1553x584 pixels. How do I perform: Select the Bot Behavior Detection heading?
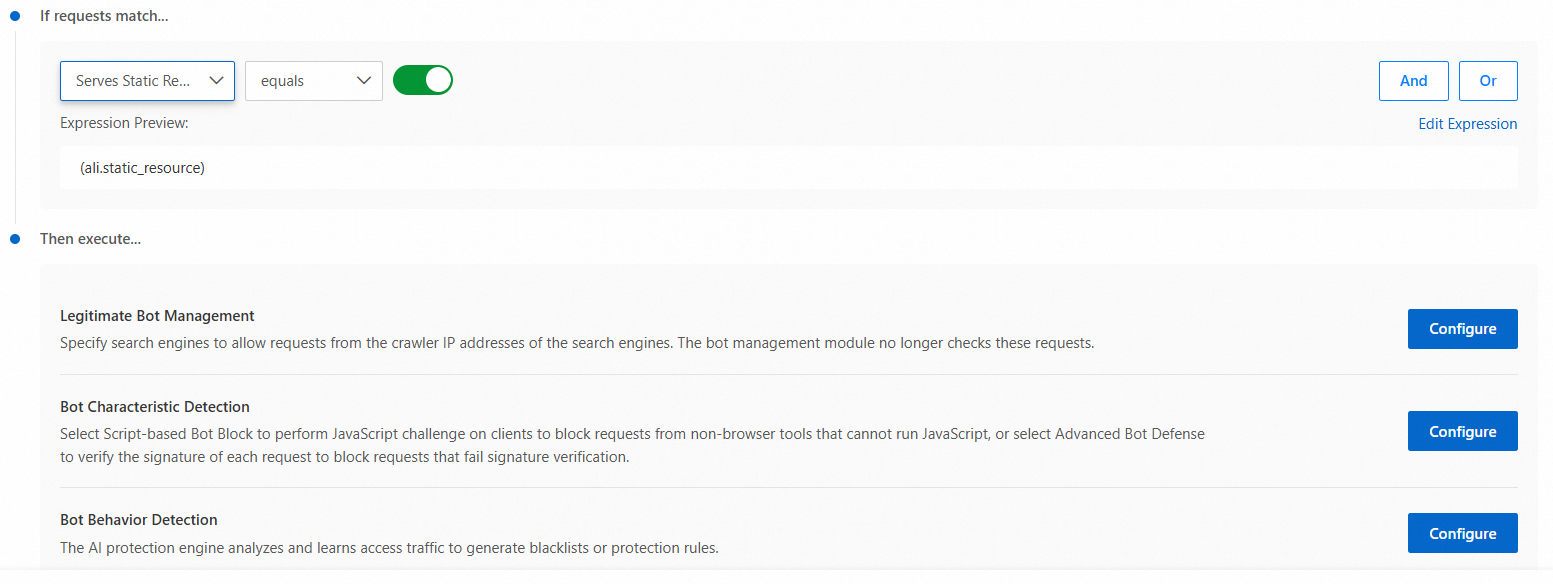click(x=139, y=520)
